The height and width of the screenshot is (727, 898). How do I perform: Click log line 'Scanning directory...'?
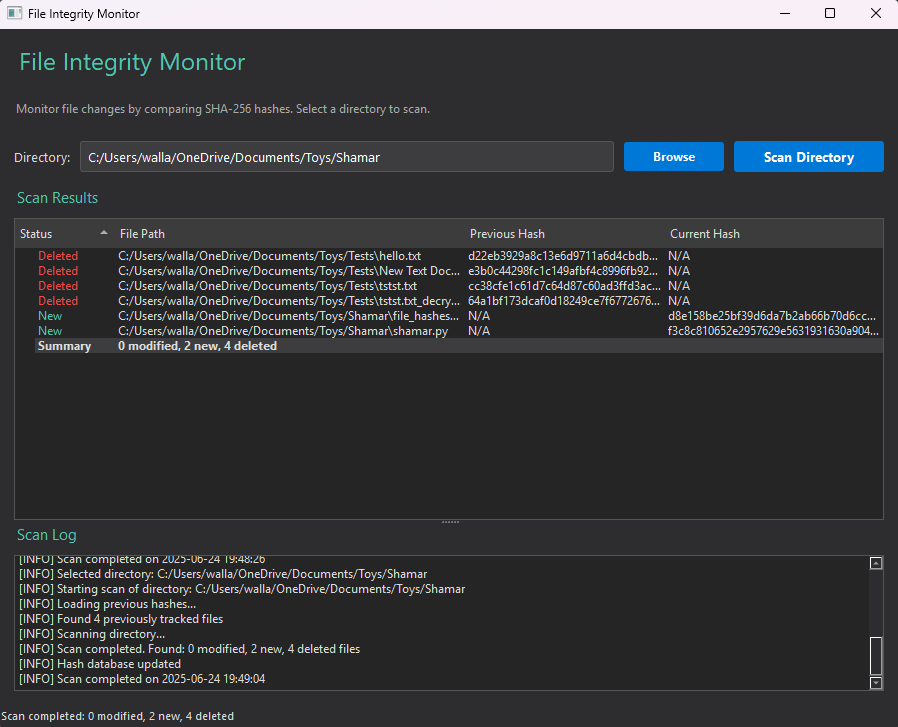[x=92, y=634]
